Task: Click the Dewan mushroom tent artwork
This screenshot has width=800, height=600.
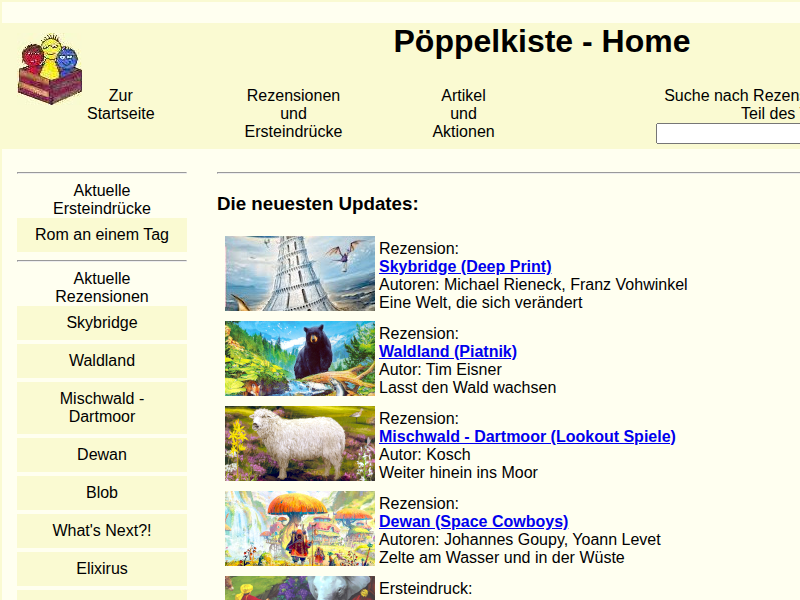Action: pyautogui.click(x=299, y=528)
